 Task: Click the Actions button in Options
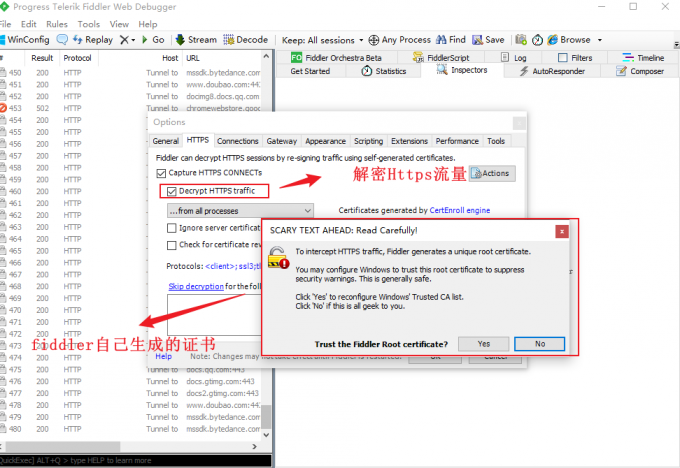click(x=492, y=173)
